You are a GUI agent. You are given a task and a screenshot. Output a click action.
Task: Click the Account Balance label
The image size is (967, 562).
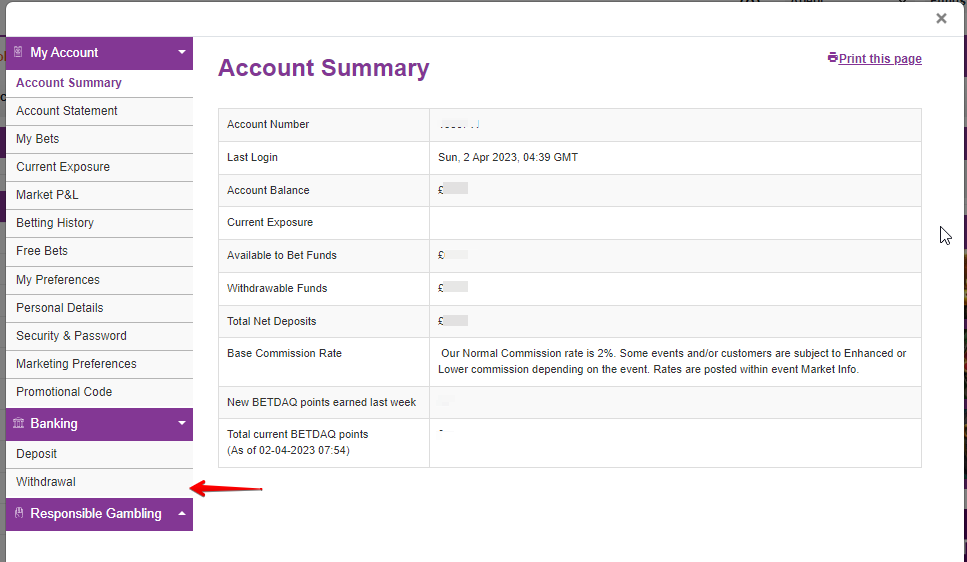[268, 191]
